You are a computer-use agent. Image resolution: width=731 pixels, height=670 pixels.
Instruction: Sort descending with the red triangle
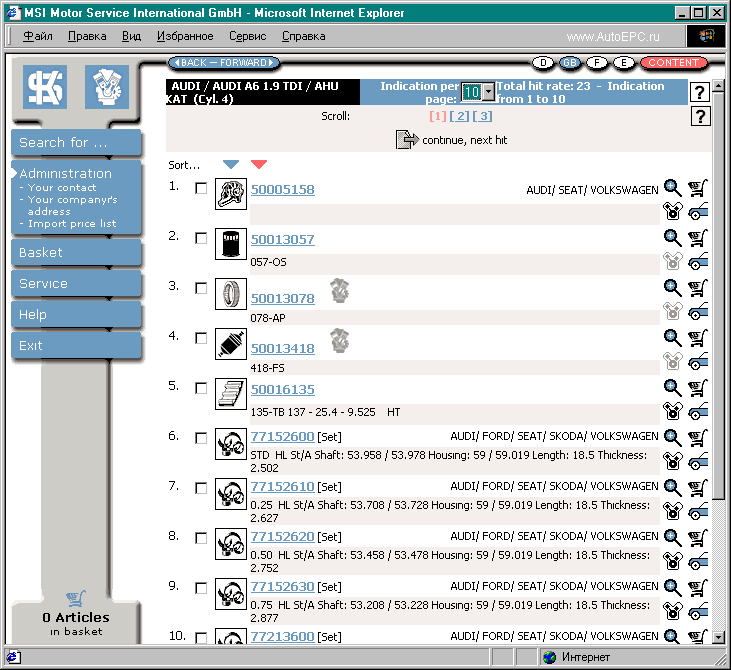tap(259, 164)
